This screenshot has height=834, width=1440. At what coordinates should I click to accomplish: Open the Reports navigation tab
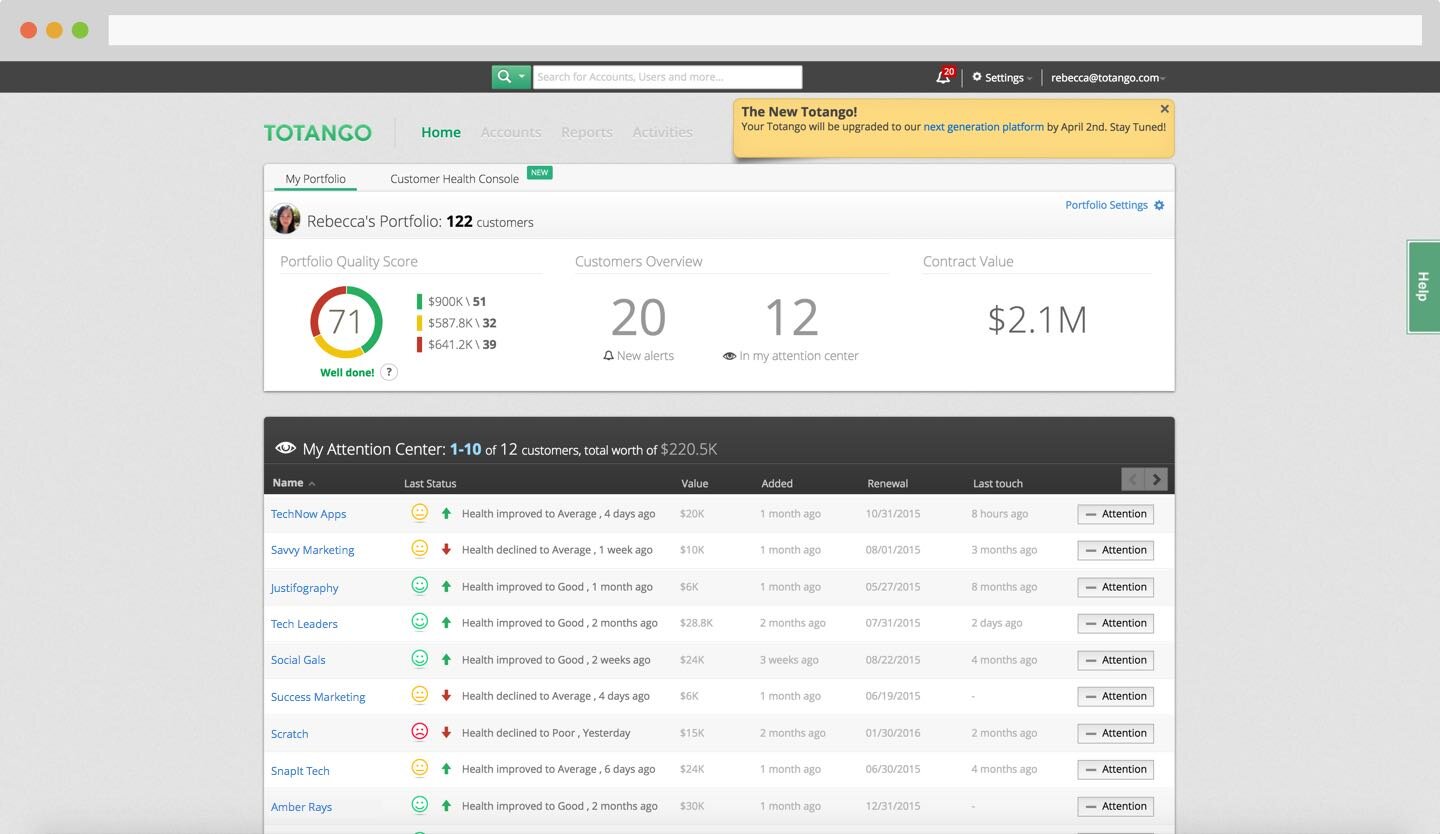click(587, 132)
